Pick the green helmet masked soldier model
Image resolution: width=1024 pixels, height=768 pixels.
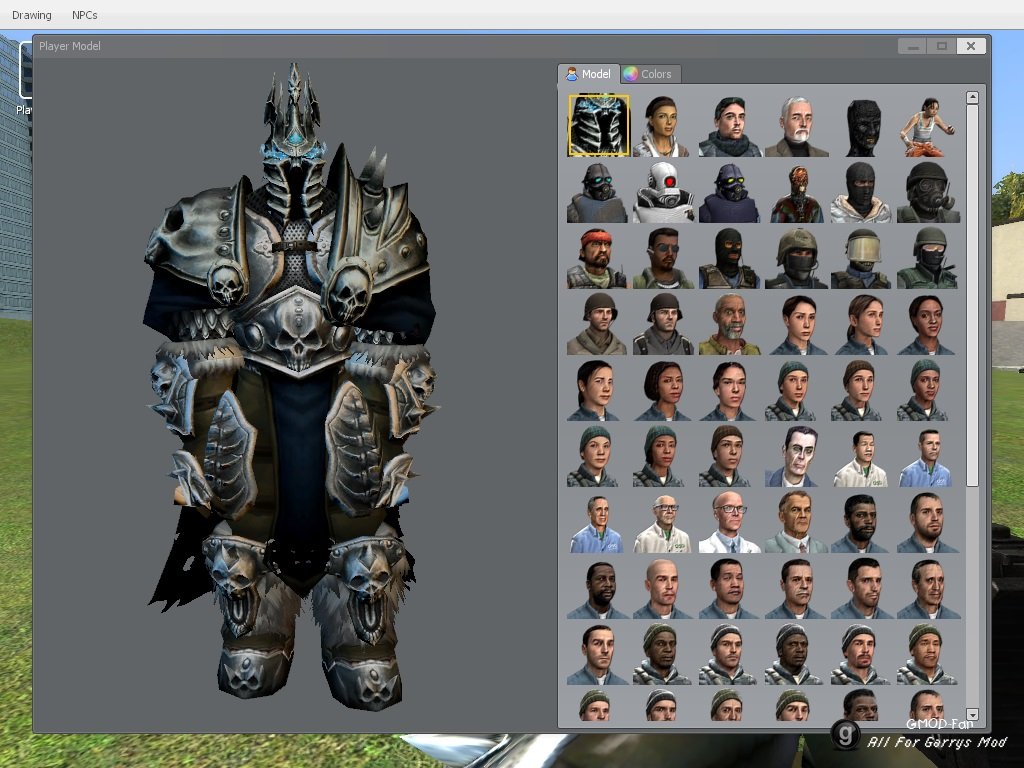[x=927, y=257]
